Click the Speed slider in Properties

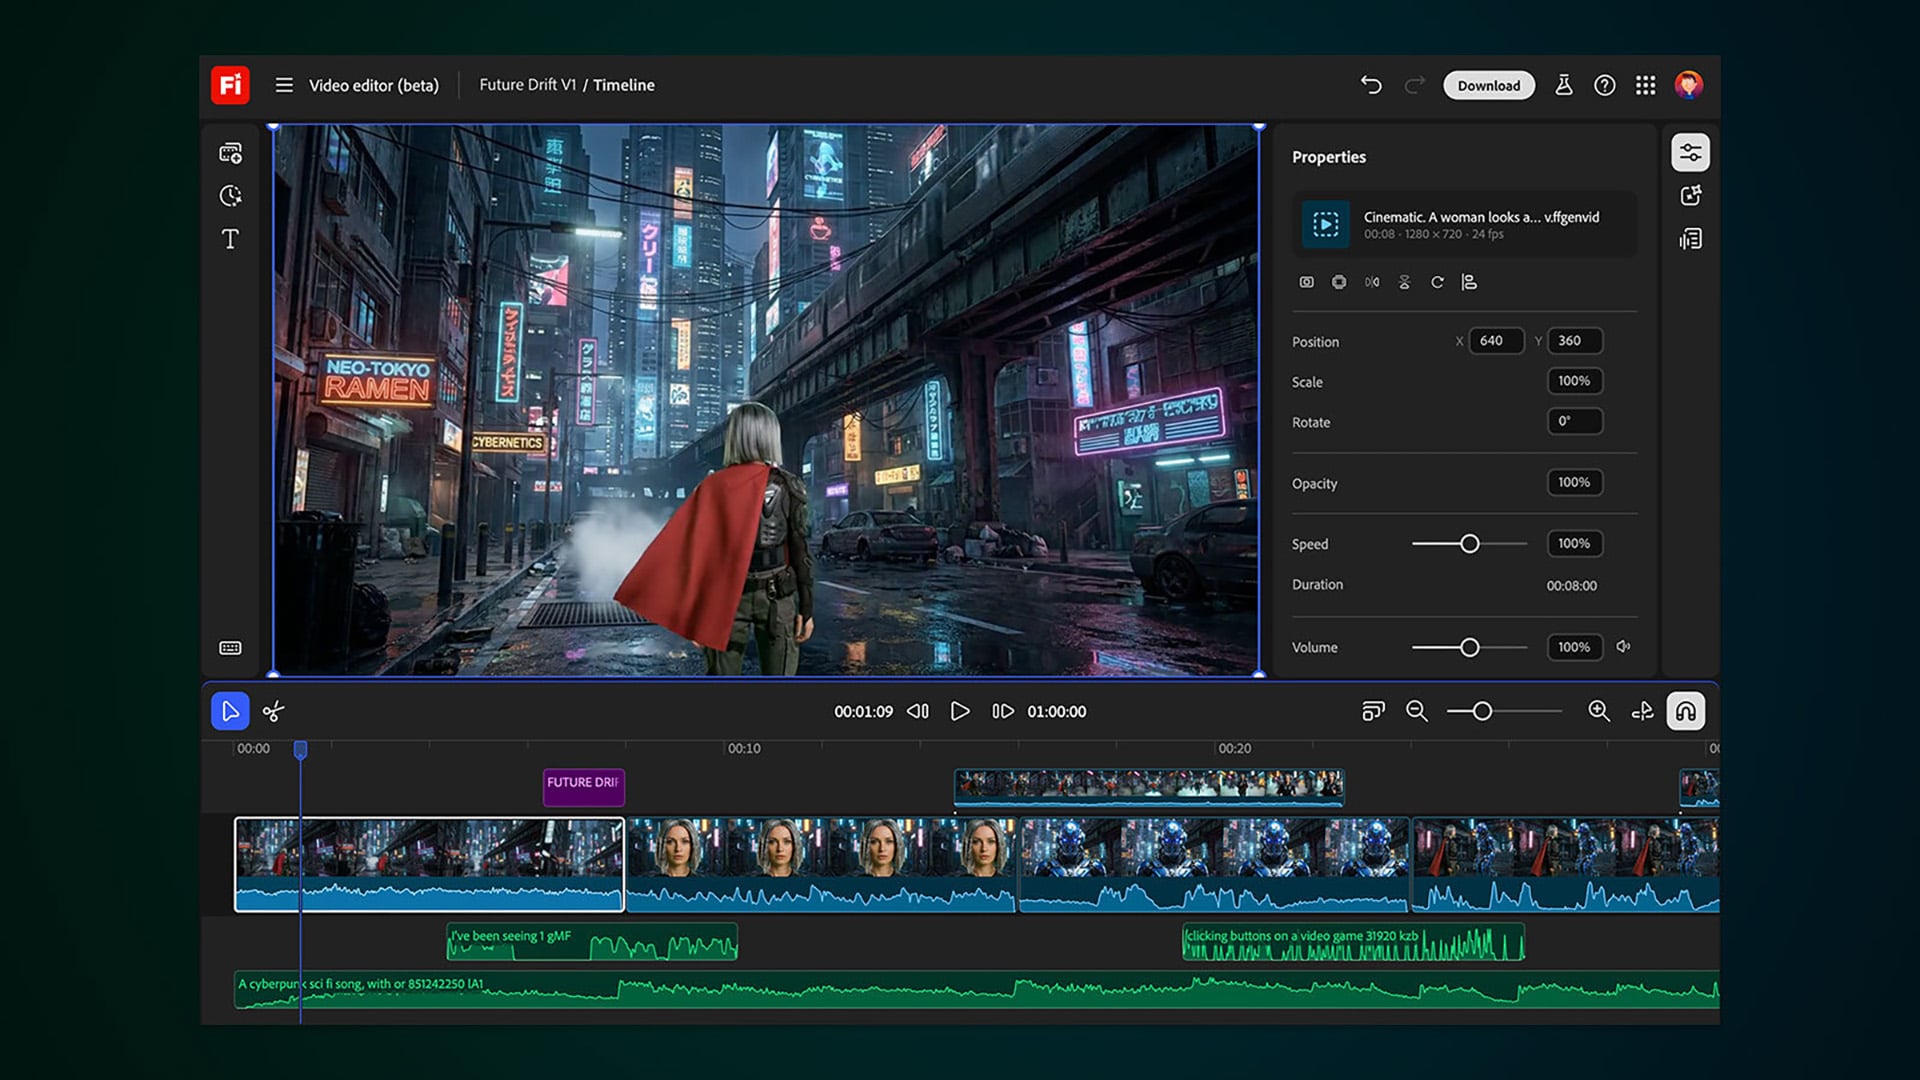(1470, 543)
